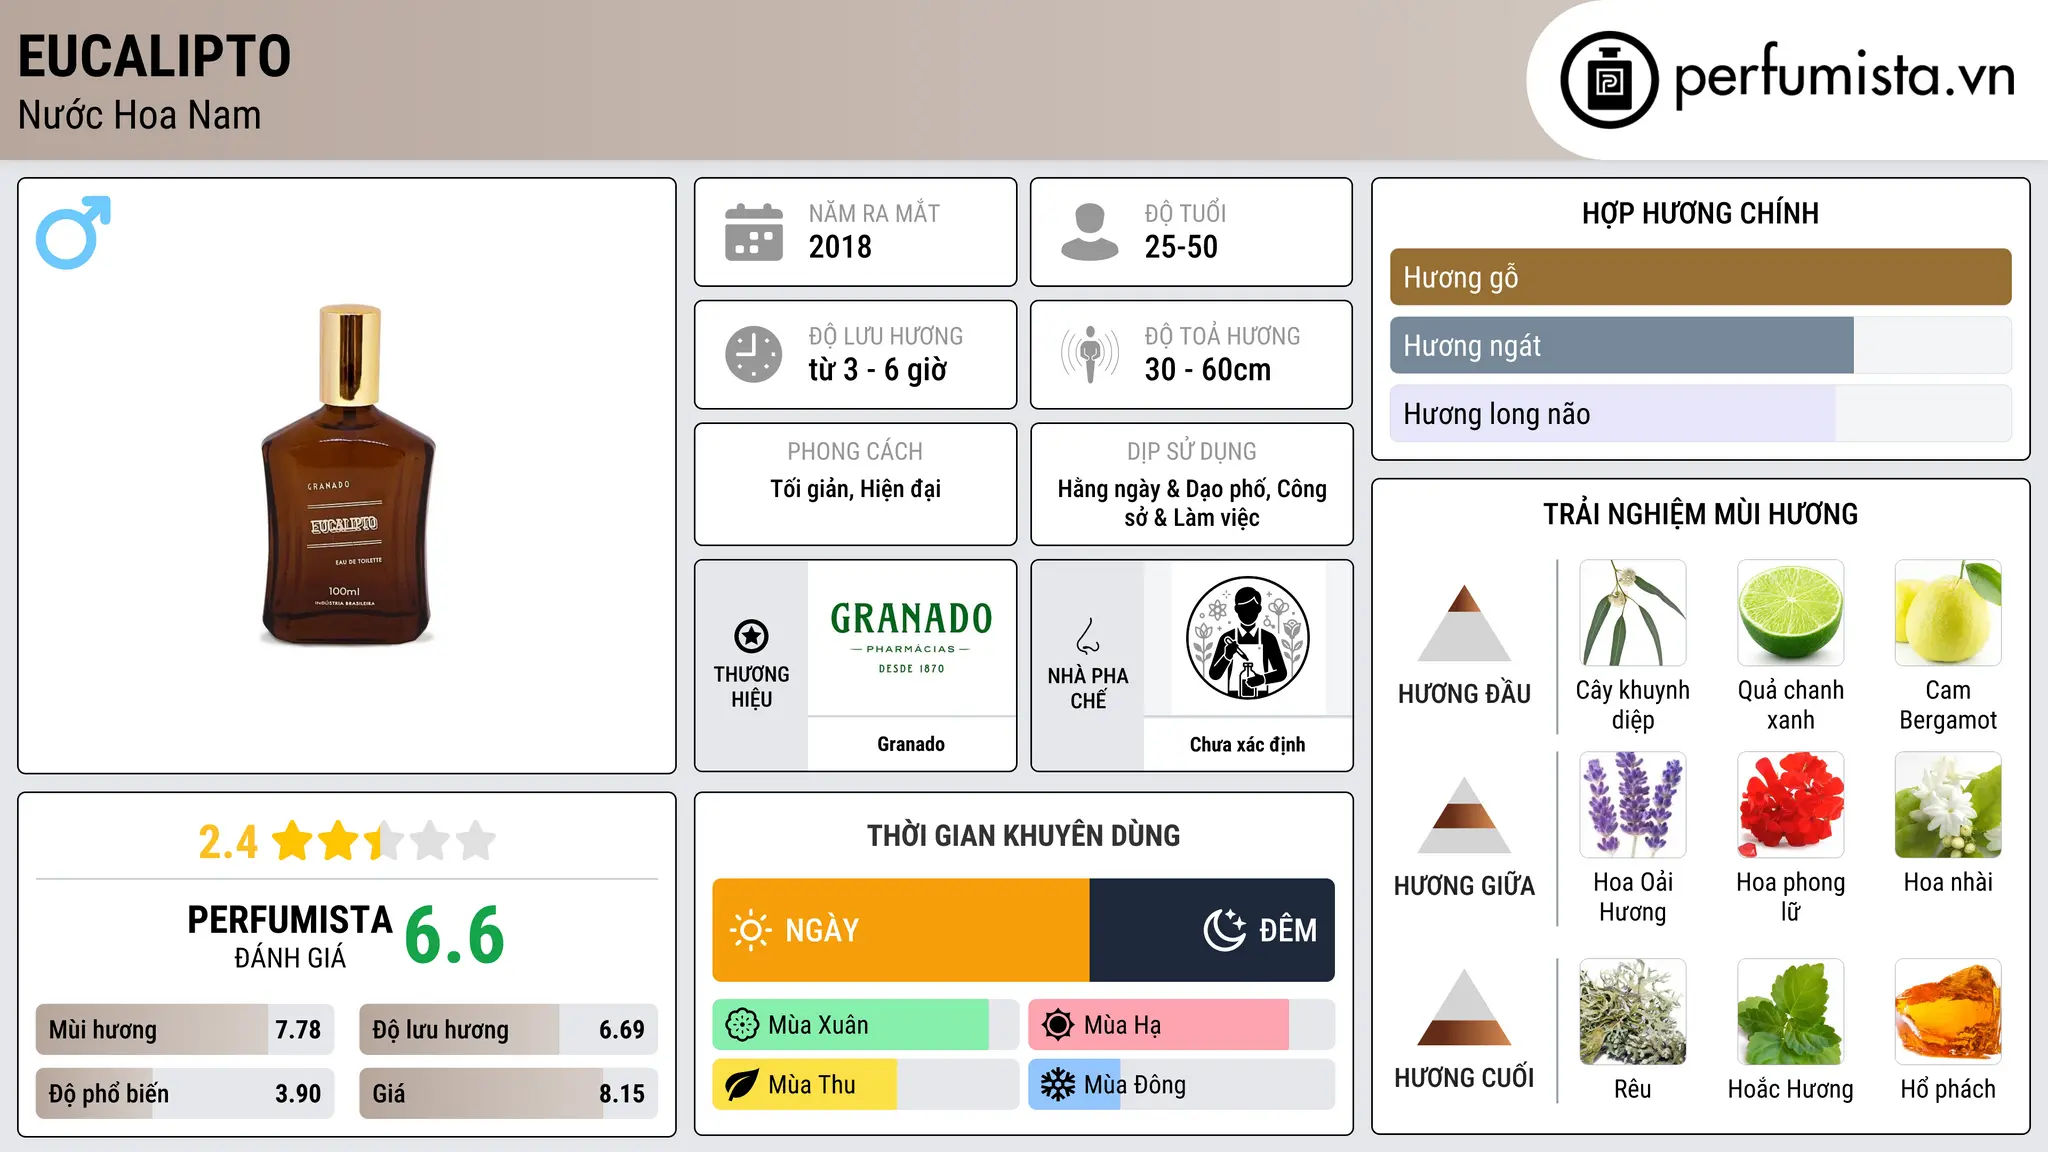Viewport: 2048px width, 1152px height.
Task: Click the Granado brand name label
Action: (911, 744)
